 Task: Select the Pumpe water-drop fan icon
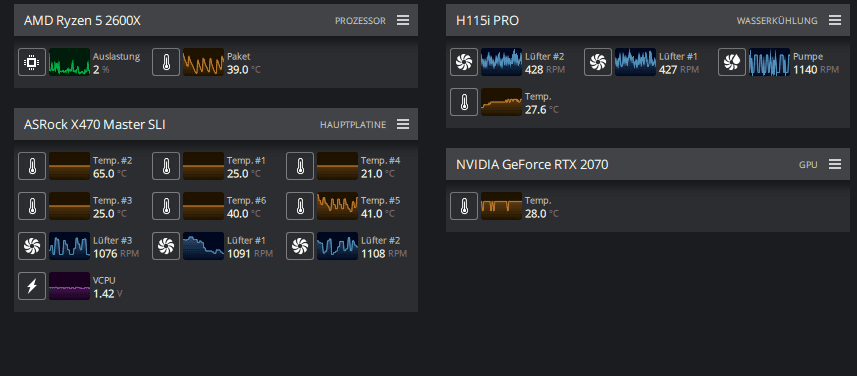click(732, 62)
